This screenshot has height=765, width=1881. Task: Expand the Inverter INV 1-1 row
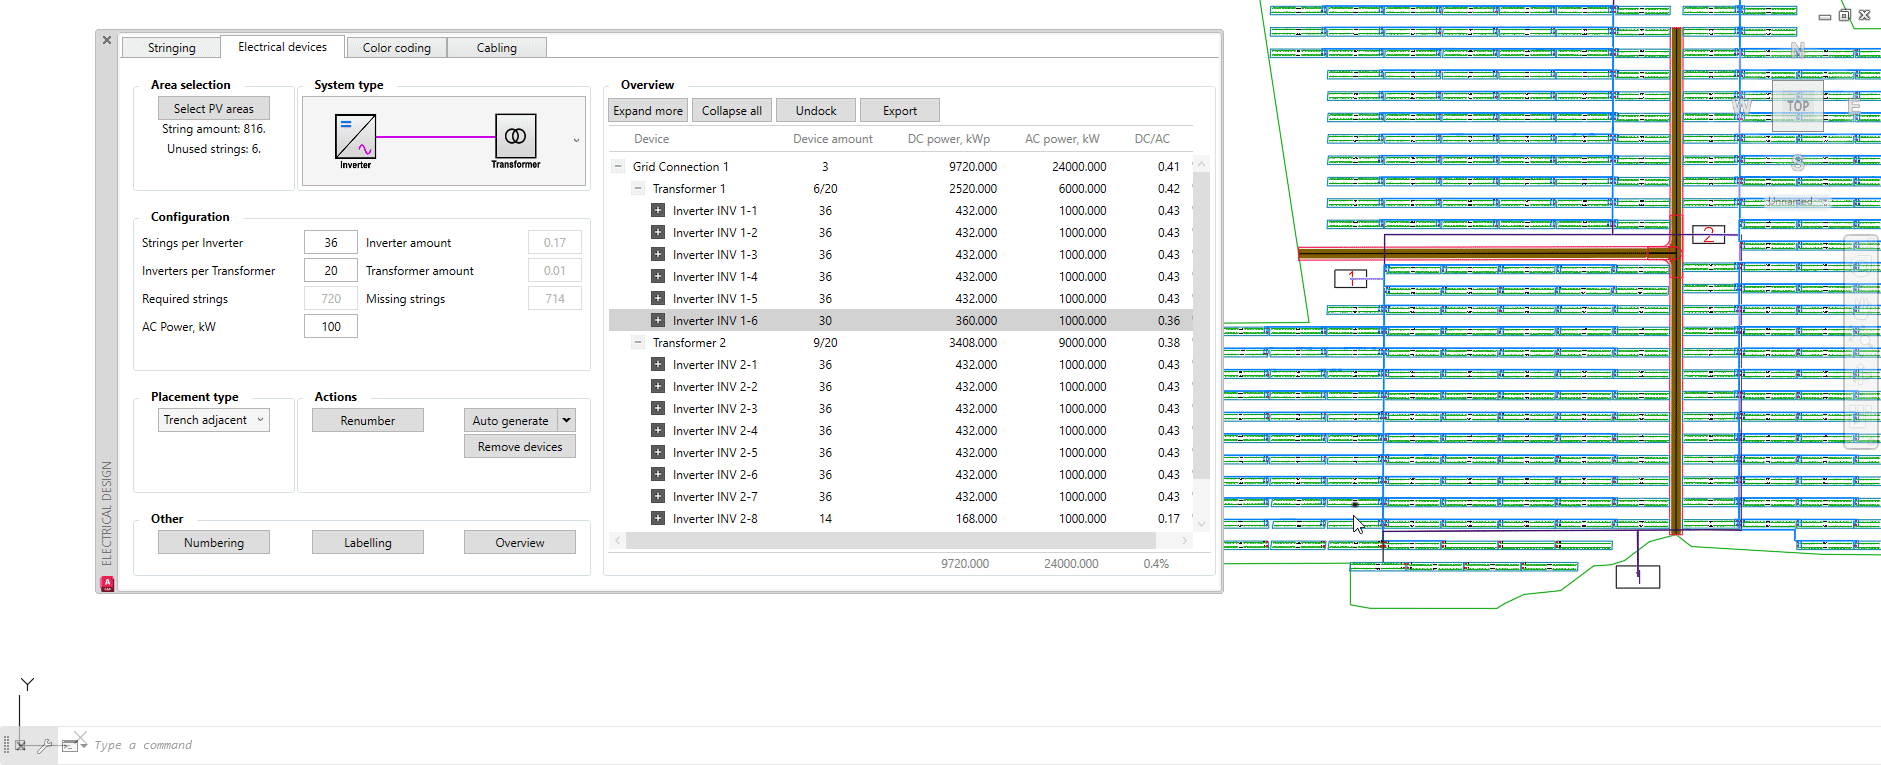658,211
